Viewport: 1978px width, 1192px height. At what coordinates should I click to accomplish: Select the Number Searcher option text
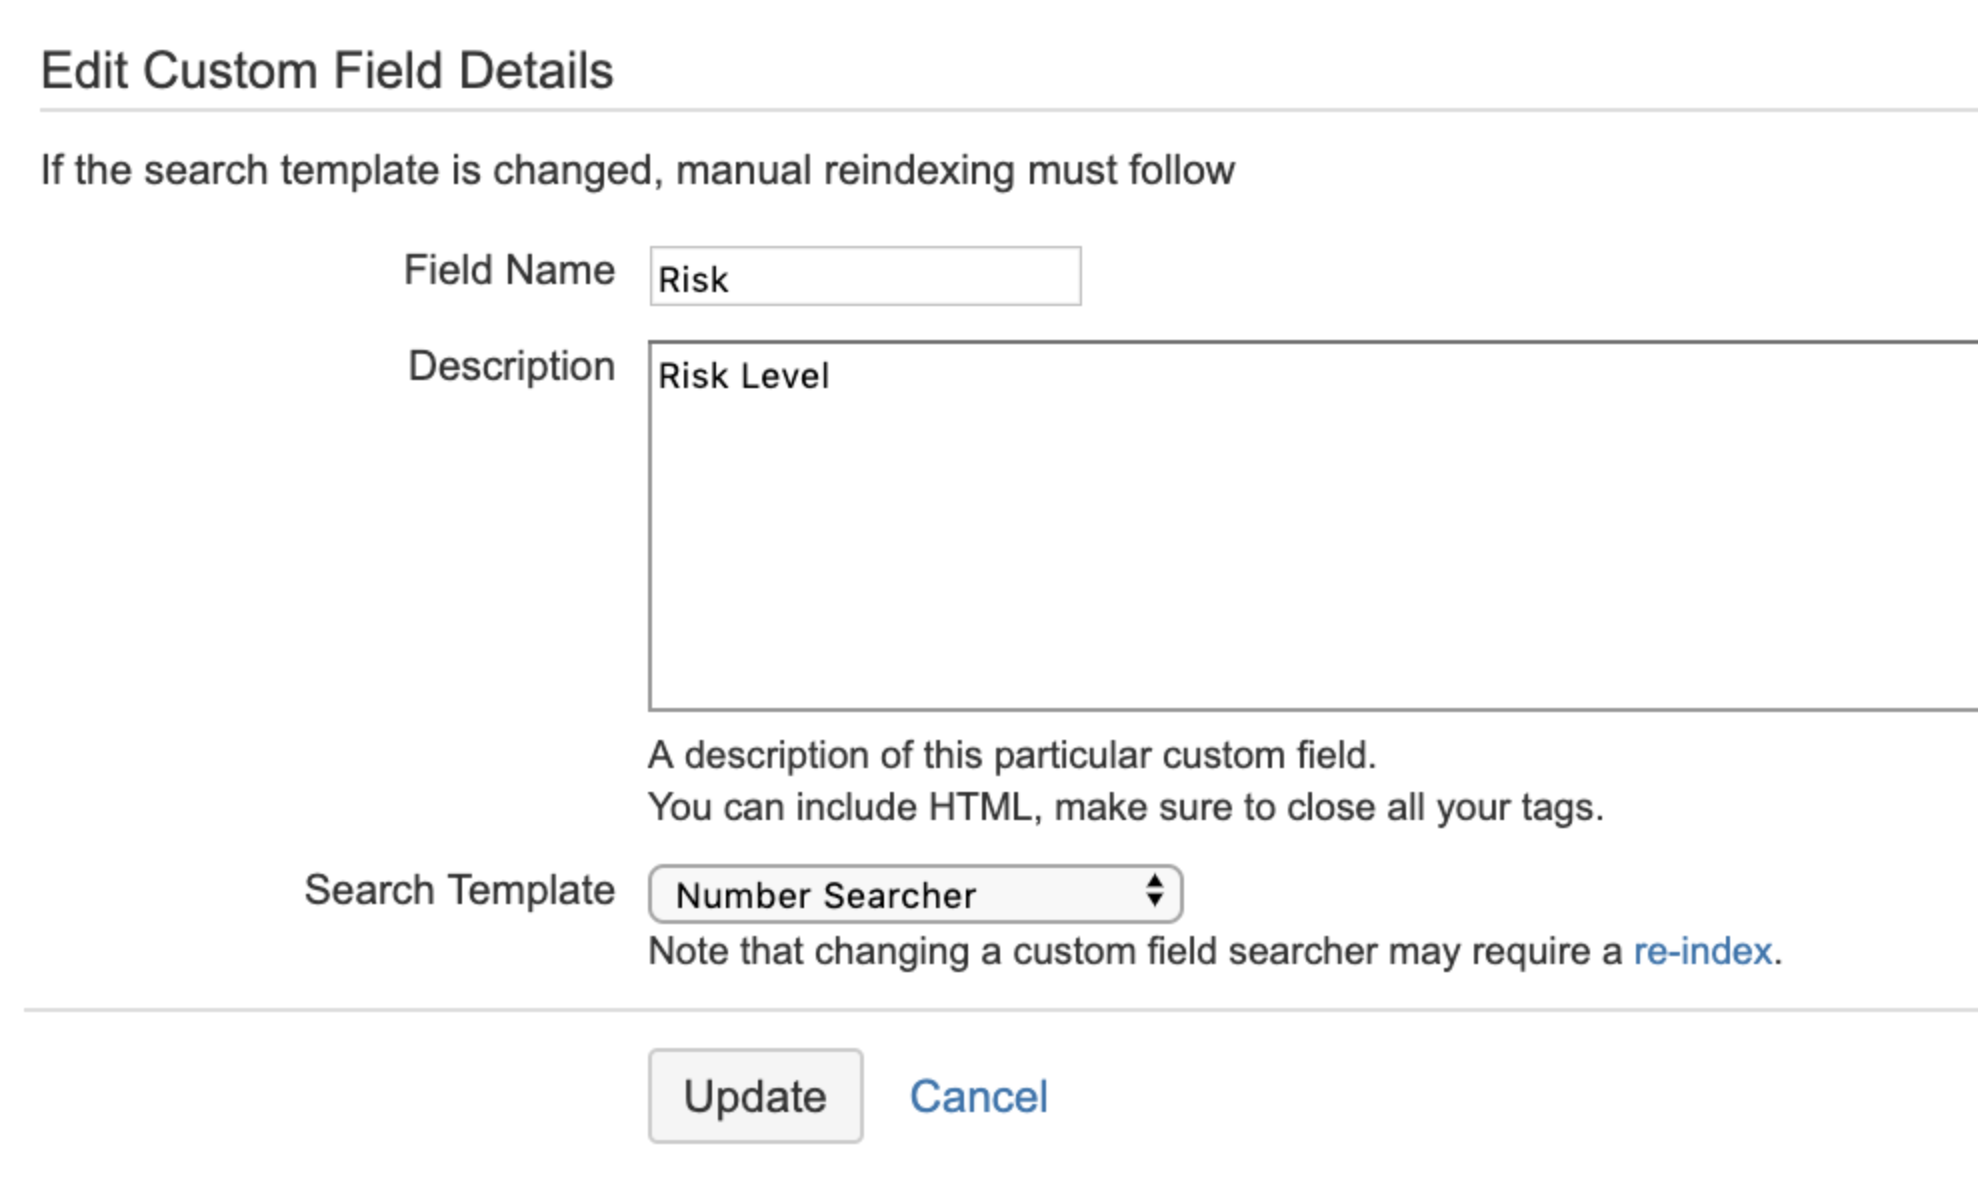(x=826, y=895)
